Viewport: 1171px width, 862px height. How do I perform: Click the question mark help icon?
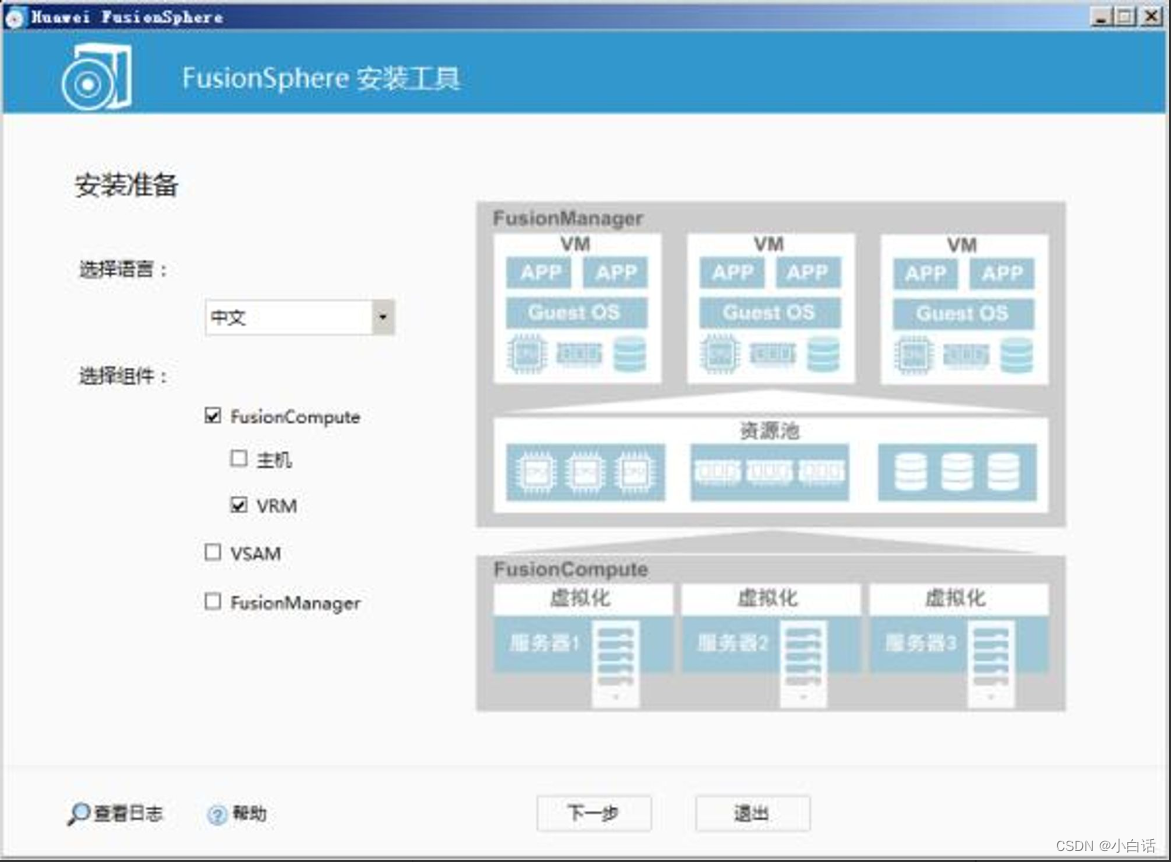[217, 814]
